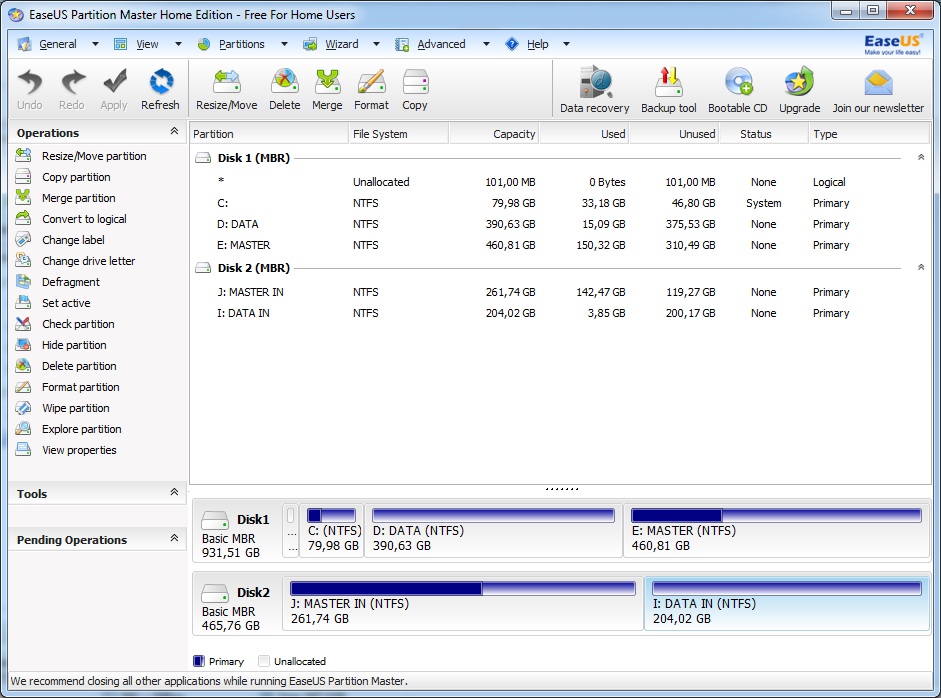Screen dimensions: 941x698
Task: Click the Wipe partition sidebar icon
Action: [23, 408]
